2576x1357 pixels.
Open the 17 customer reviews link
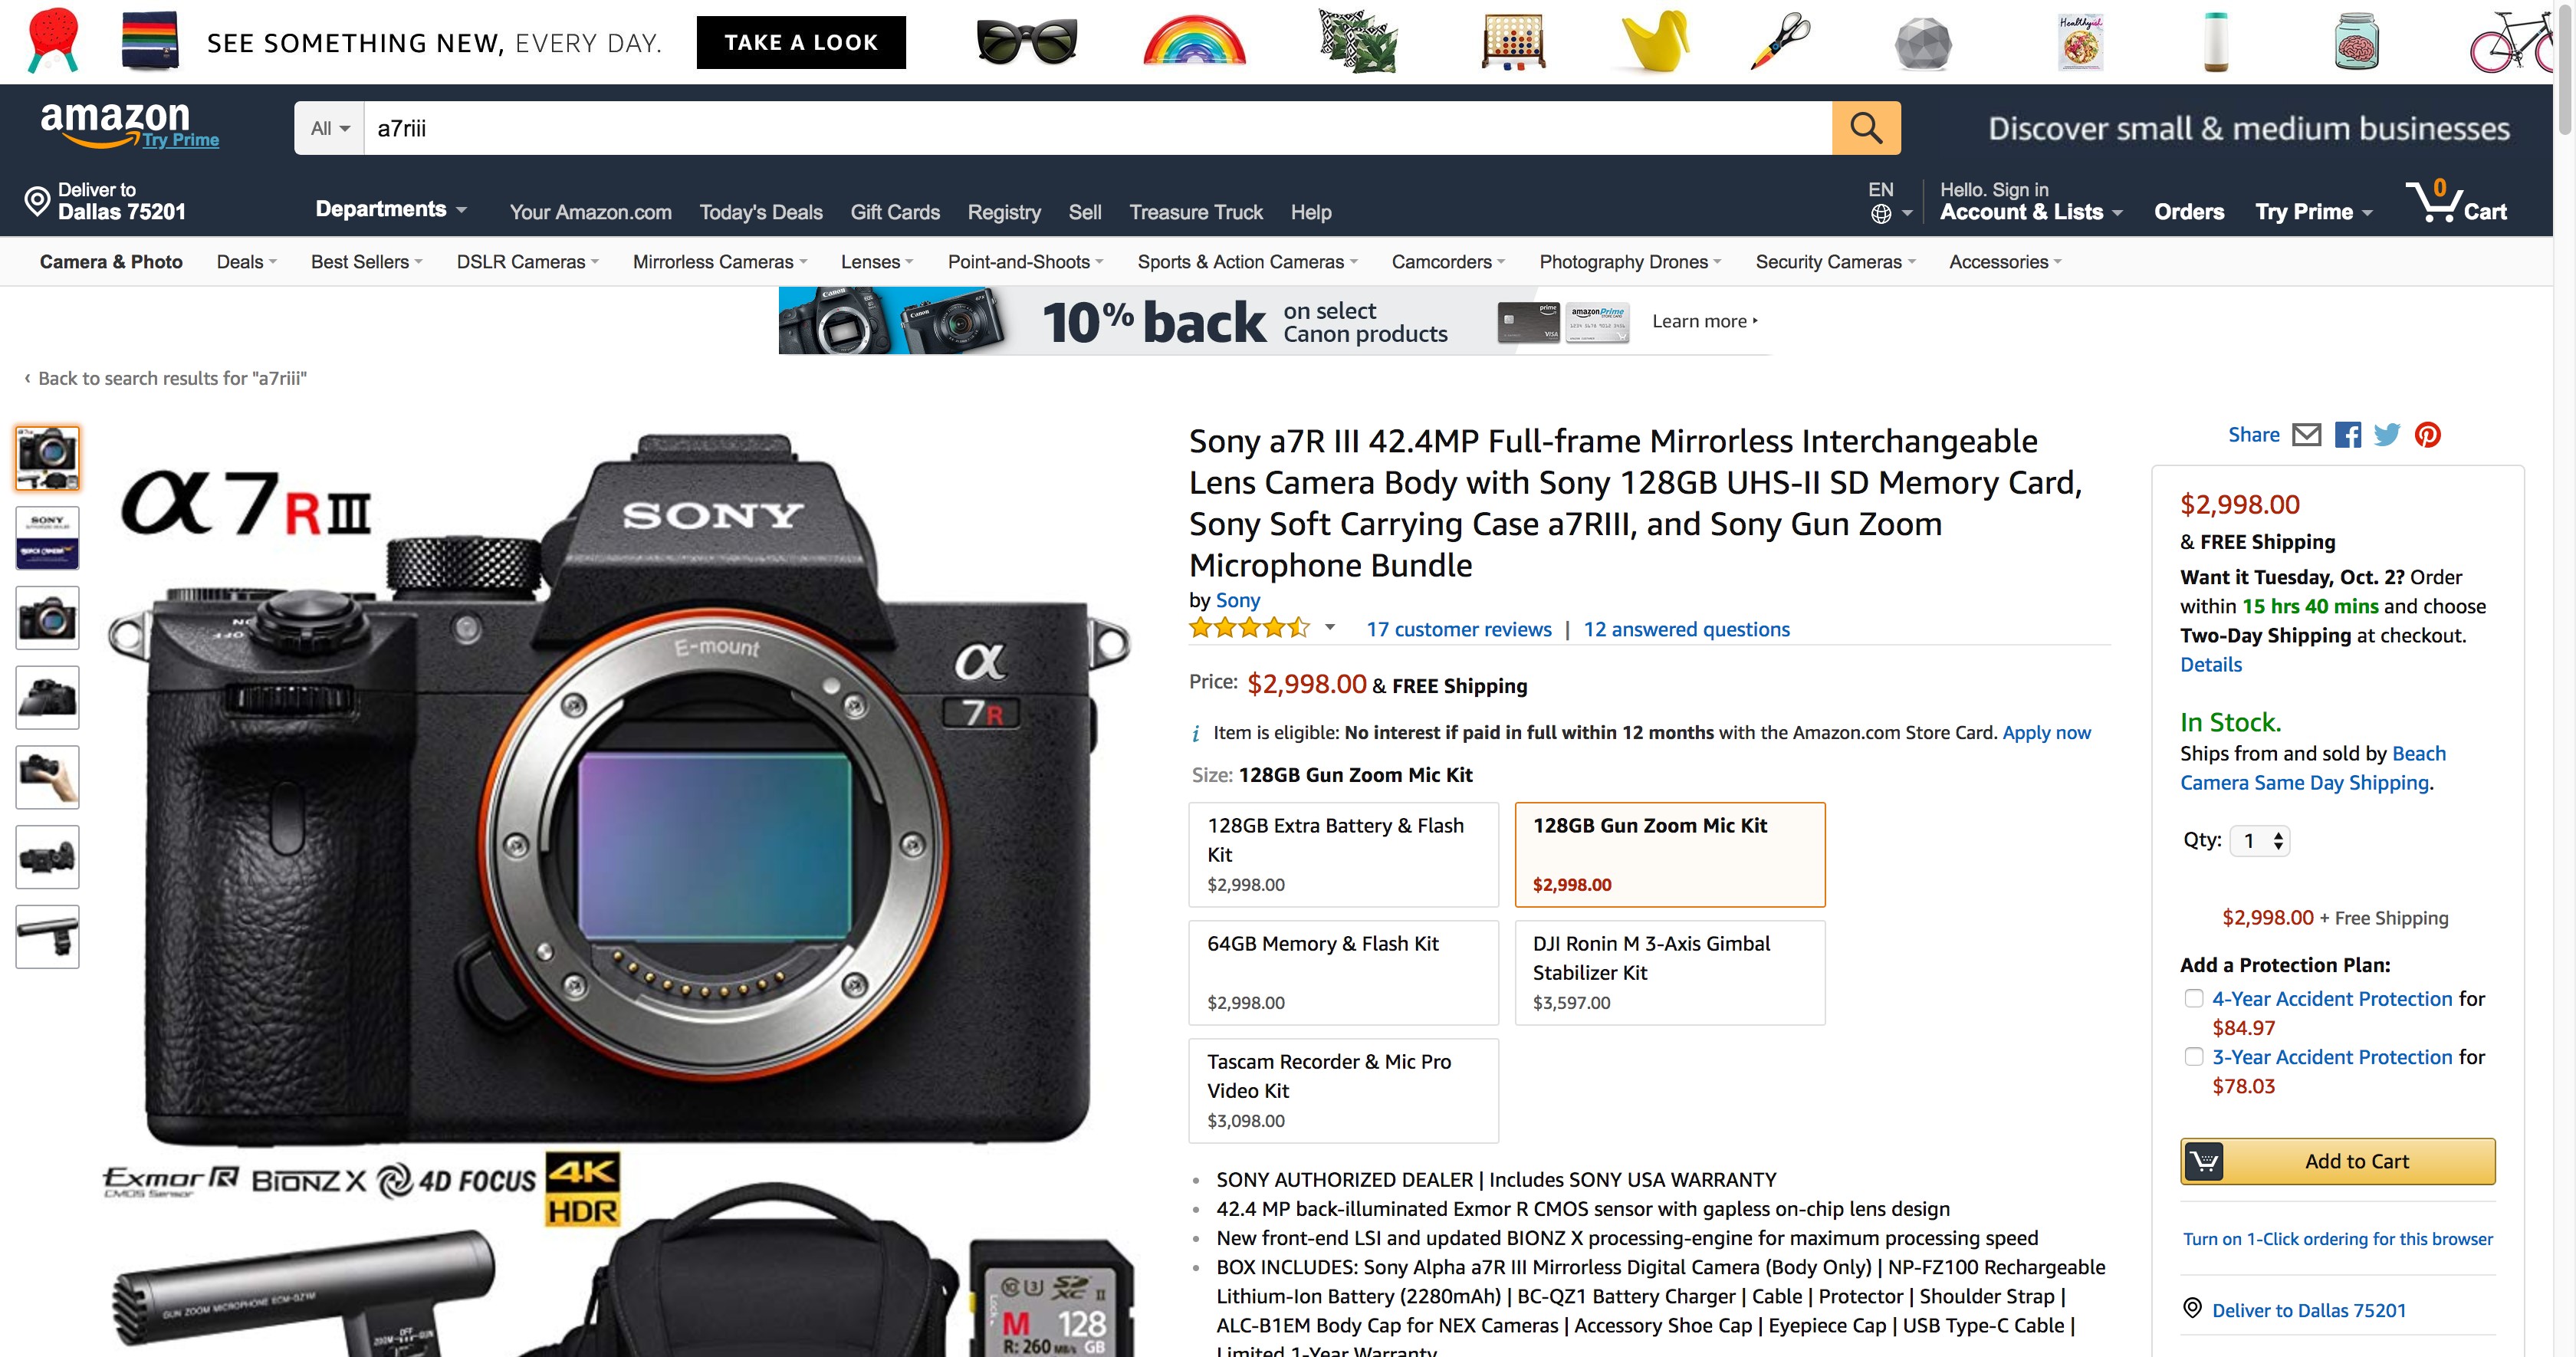(1459, 629)
